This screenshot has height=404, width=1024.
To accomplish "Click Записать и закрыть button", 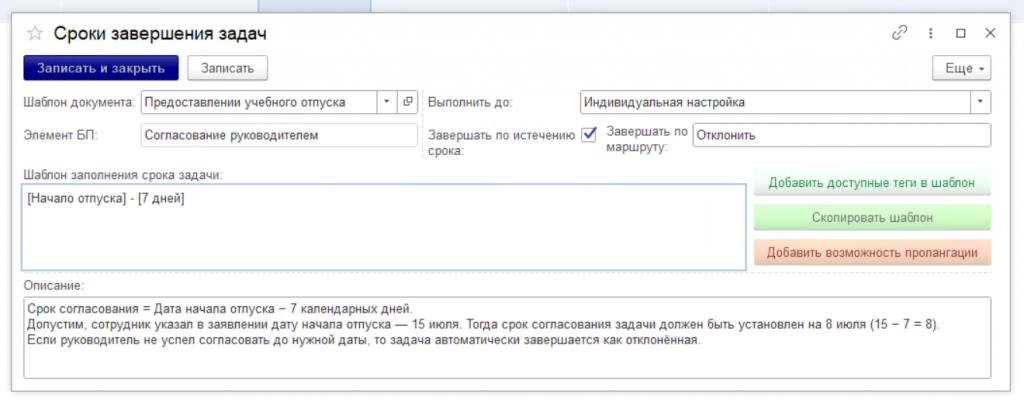I will [x=101, y=68].
